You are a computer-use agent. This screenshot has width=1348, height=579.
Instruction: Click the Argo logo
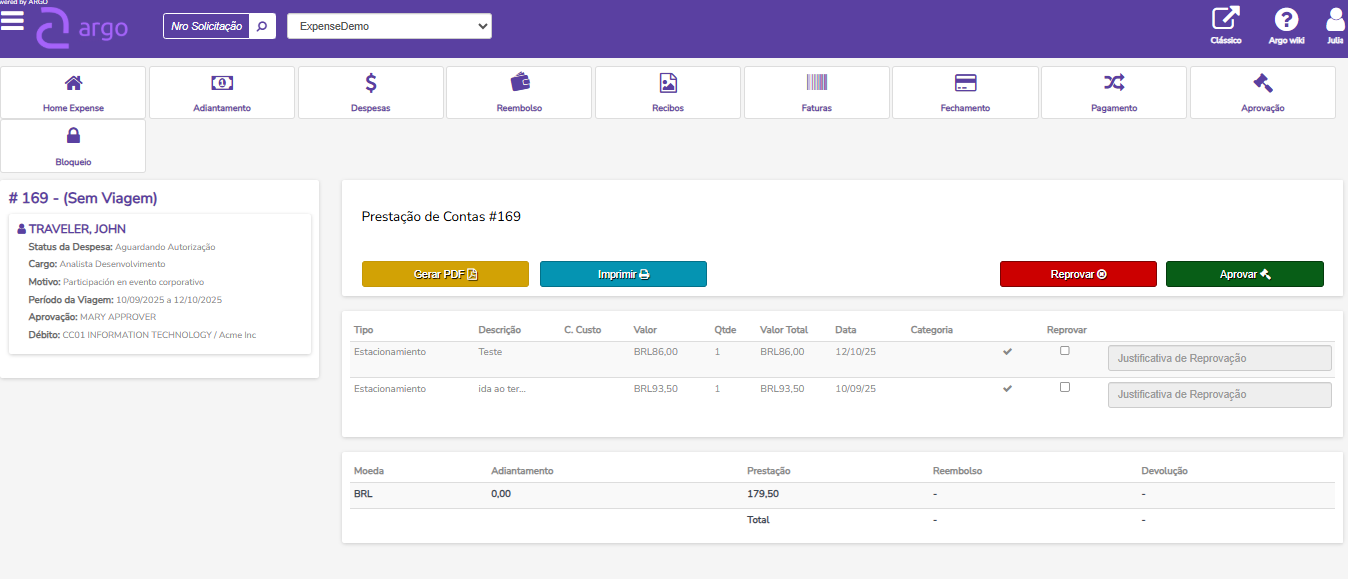pyautogui.click(x=82, y=28)
